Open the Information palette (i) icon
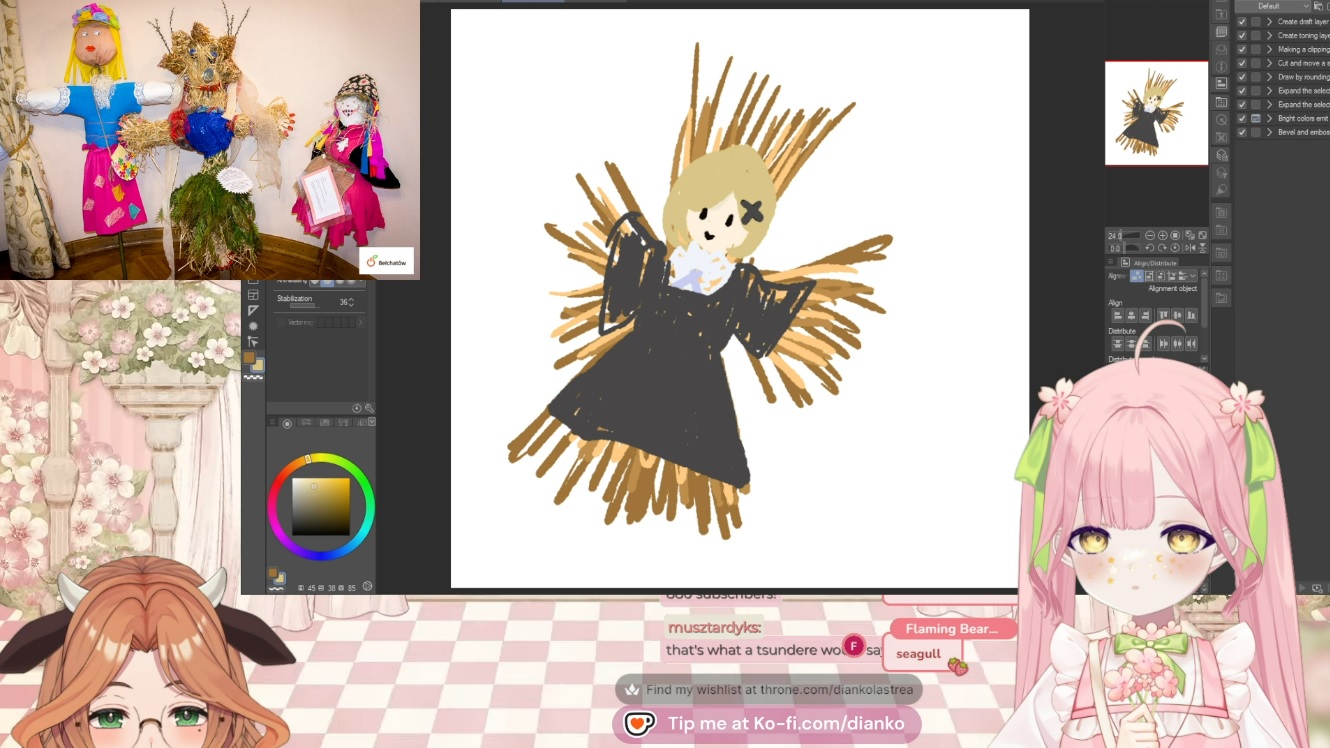The height and width of the screenshot is (748, 1330). click(x=1221, y=67)
